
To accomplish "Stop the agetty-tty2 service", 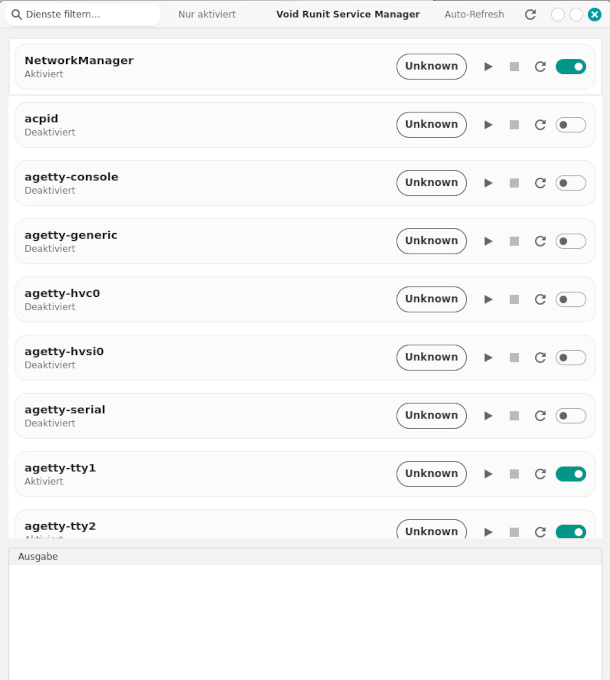I will coord(514,531).
